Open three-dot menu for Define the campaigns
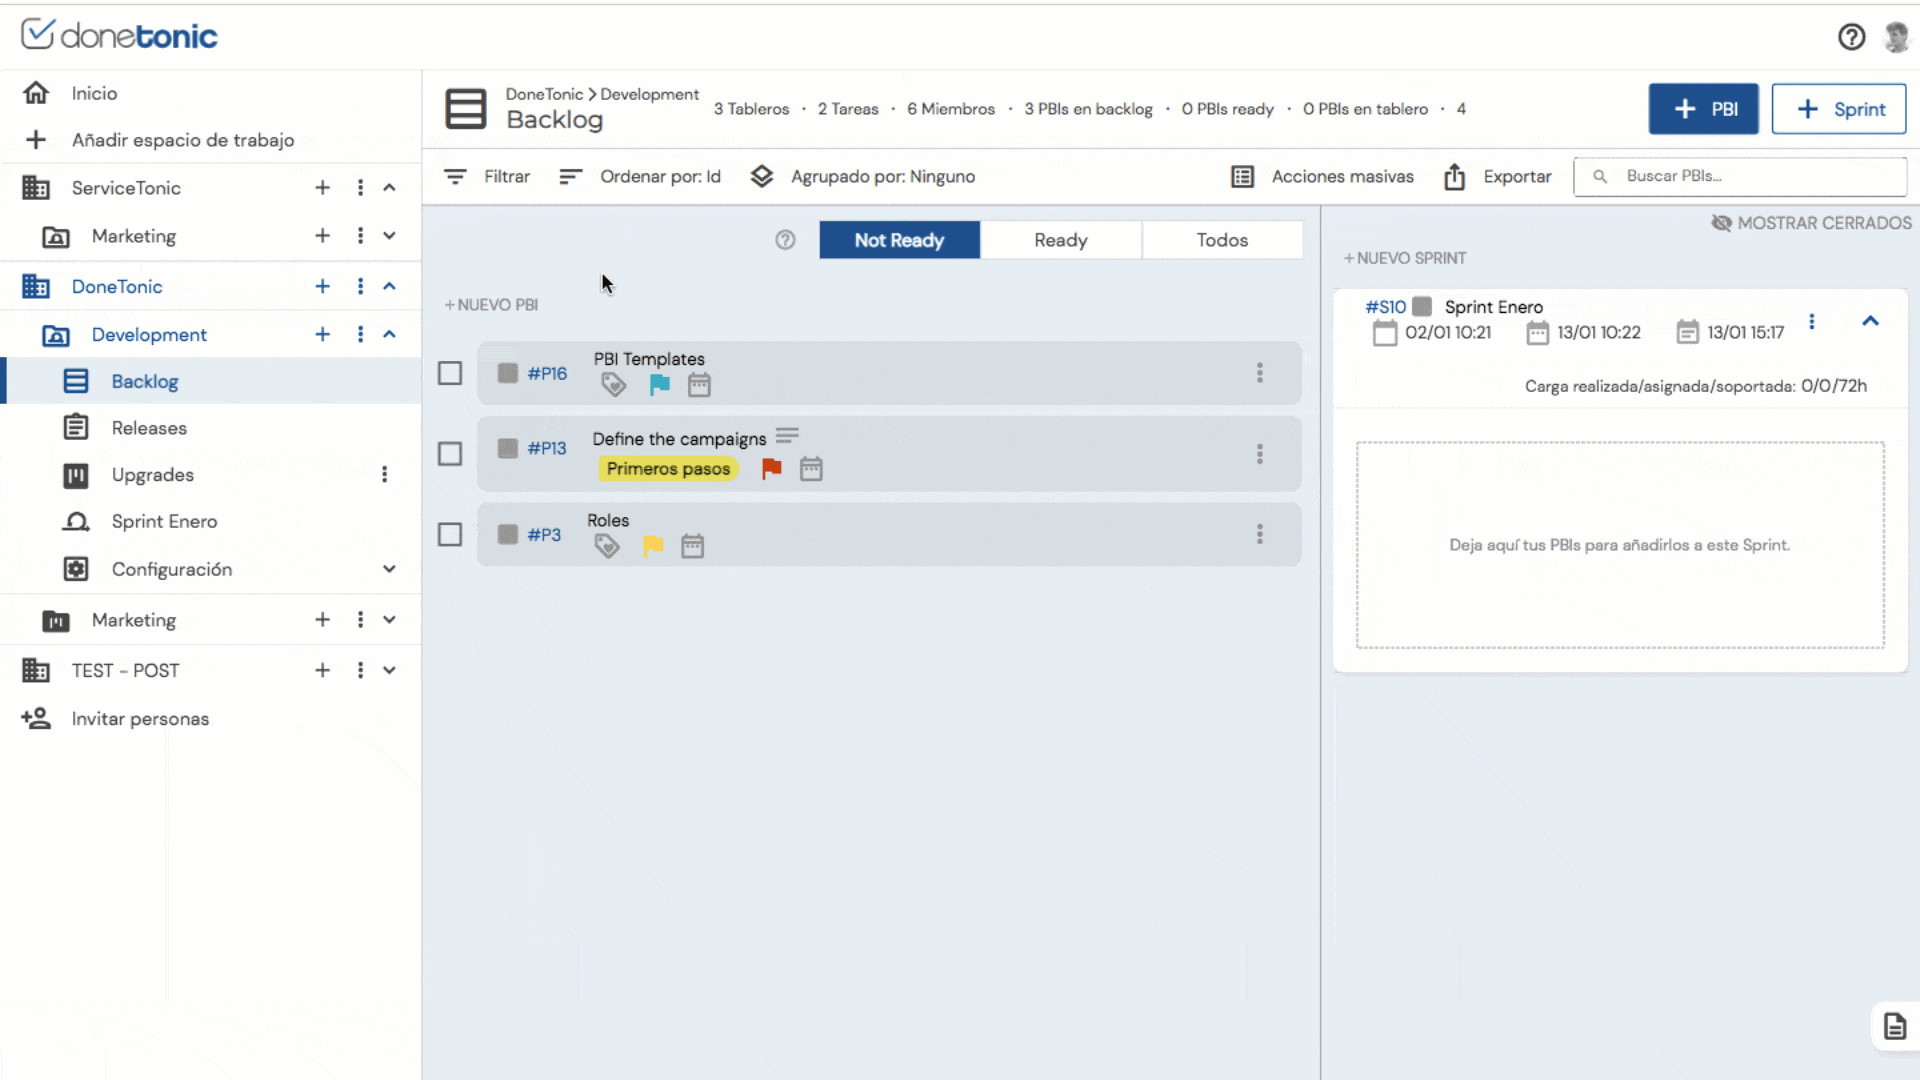This screenshot has width=1920, height=1080. 1260,454
